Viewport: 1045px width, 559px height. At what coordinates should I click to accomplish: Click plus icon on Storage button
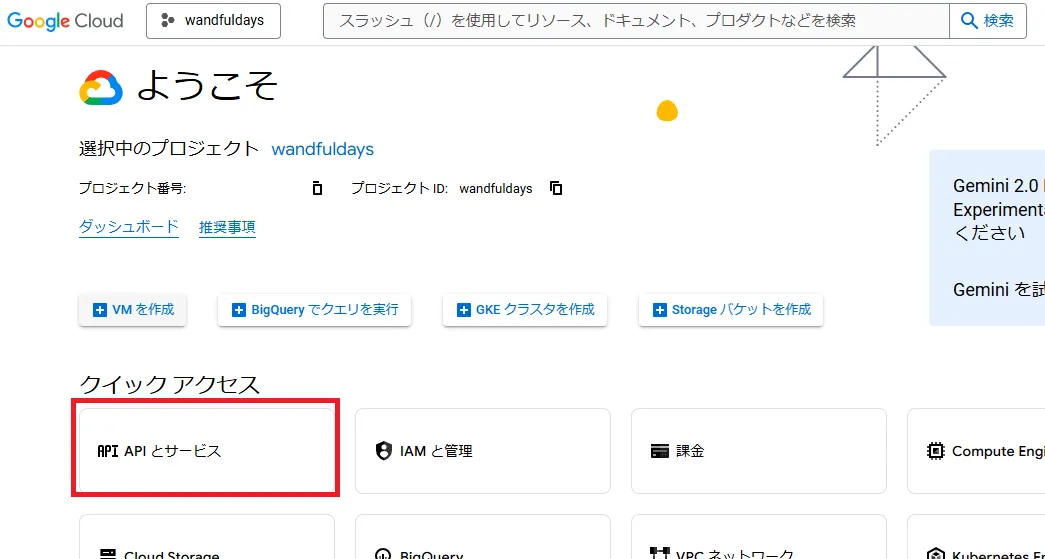[x=660, y=310]
